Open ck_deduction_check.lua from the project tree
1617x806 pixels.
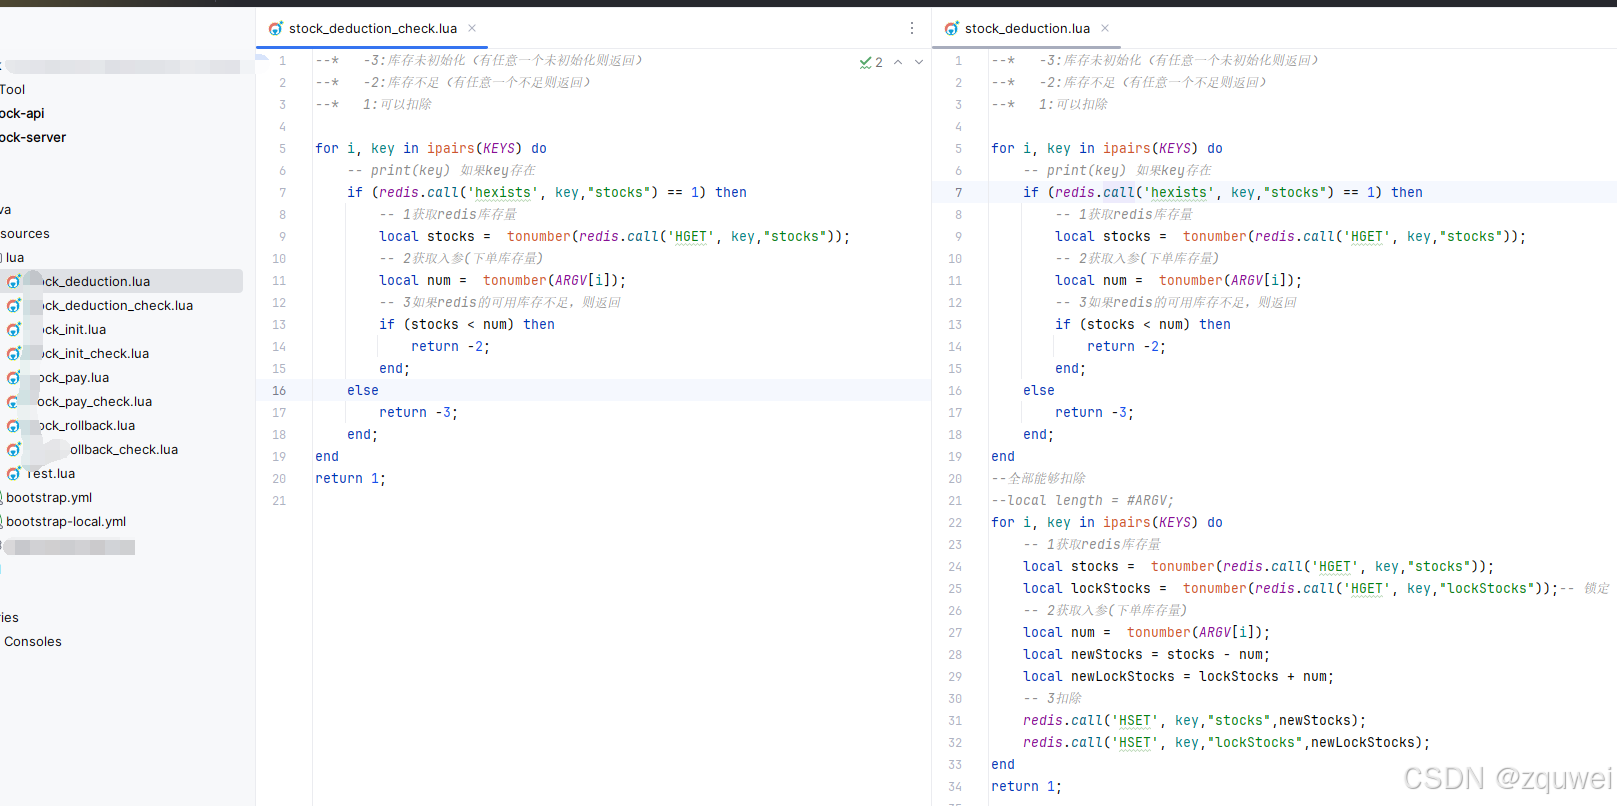coord(117,306)
